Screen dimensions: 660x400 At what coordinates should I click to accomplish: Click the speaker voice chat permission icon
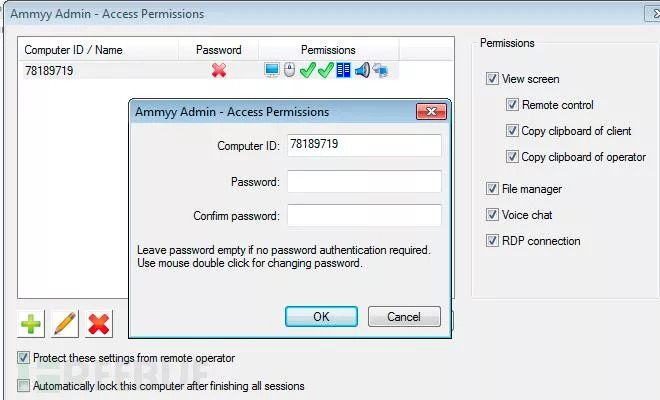[362, 71]
